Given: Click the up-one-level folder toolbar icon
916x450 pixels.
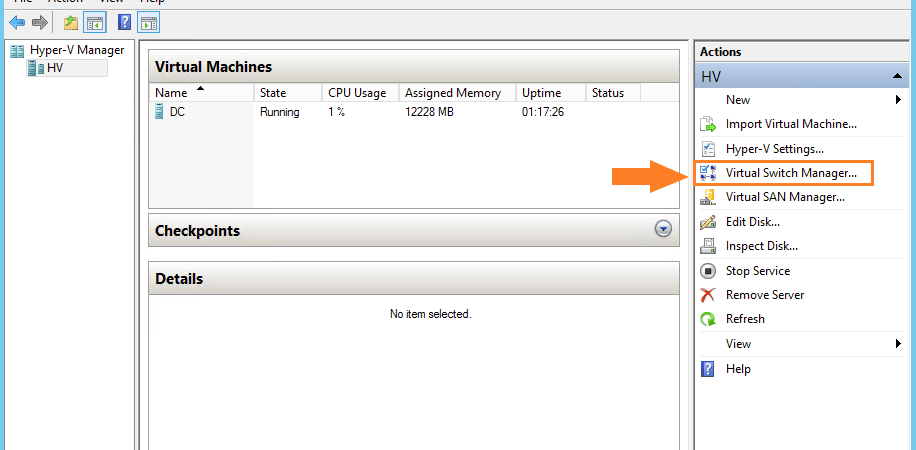Looking at the screenshot, I should (x=71, y=23).
